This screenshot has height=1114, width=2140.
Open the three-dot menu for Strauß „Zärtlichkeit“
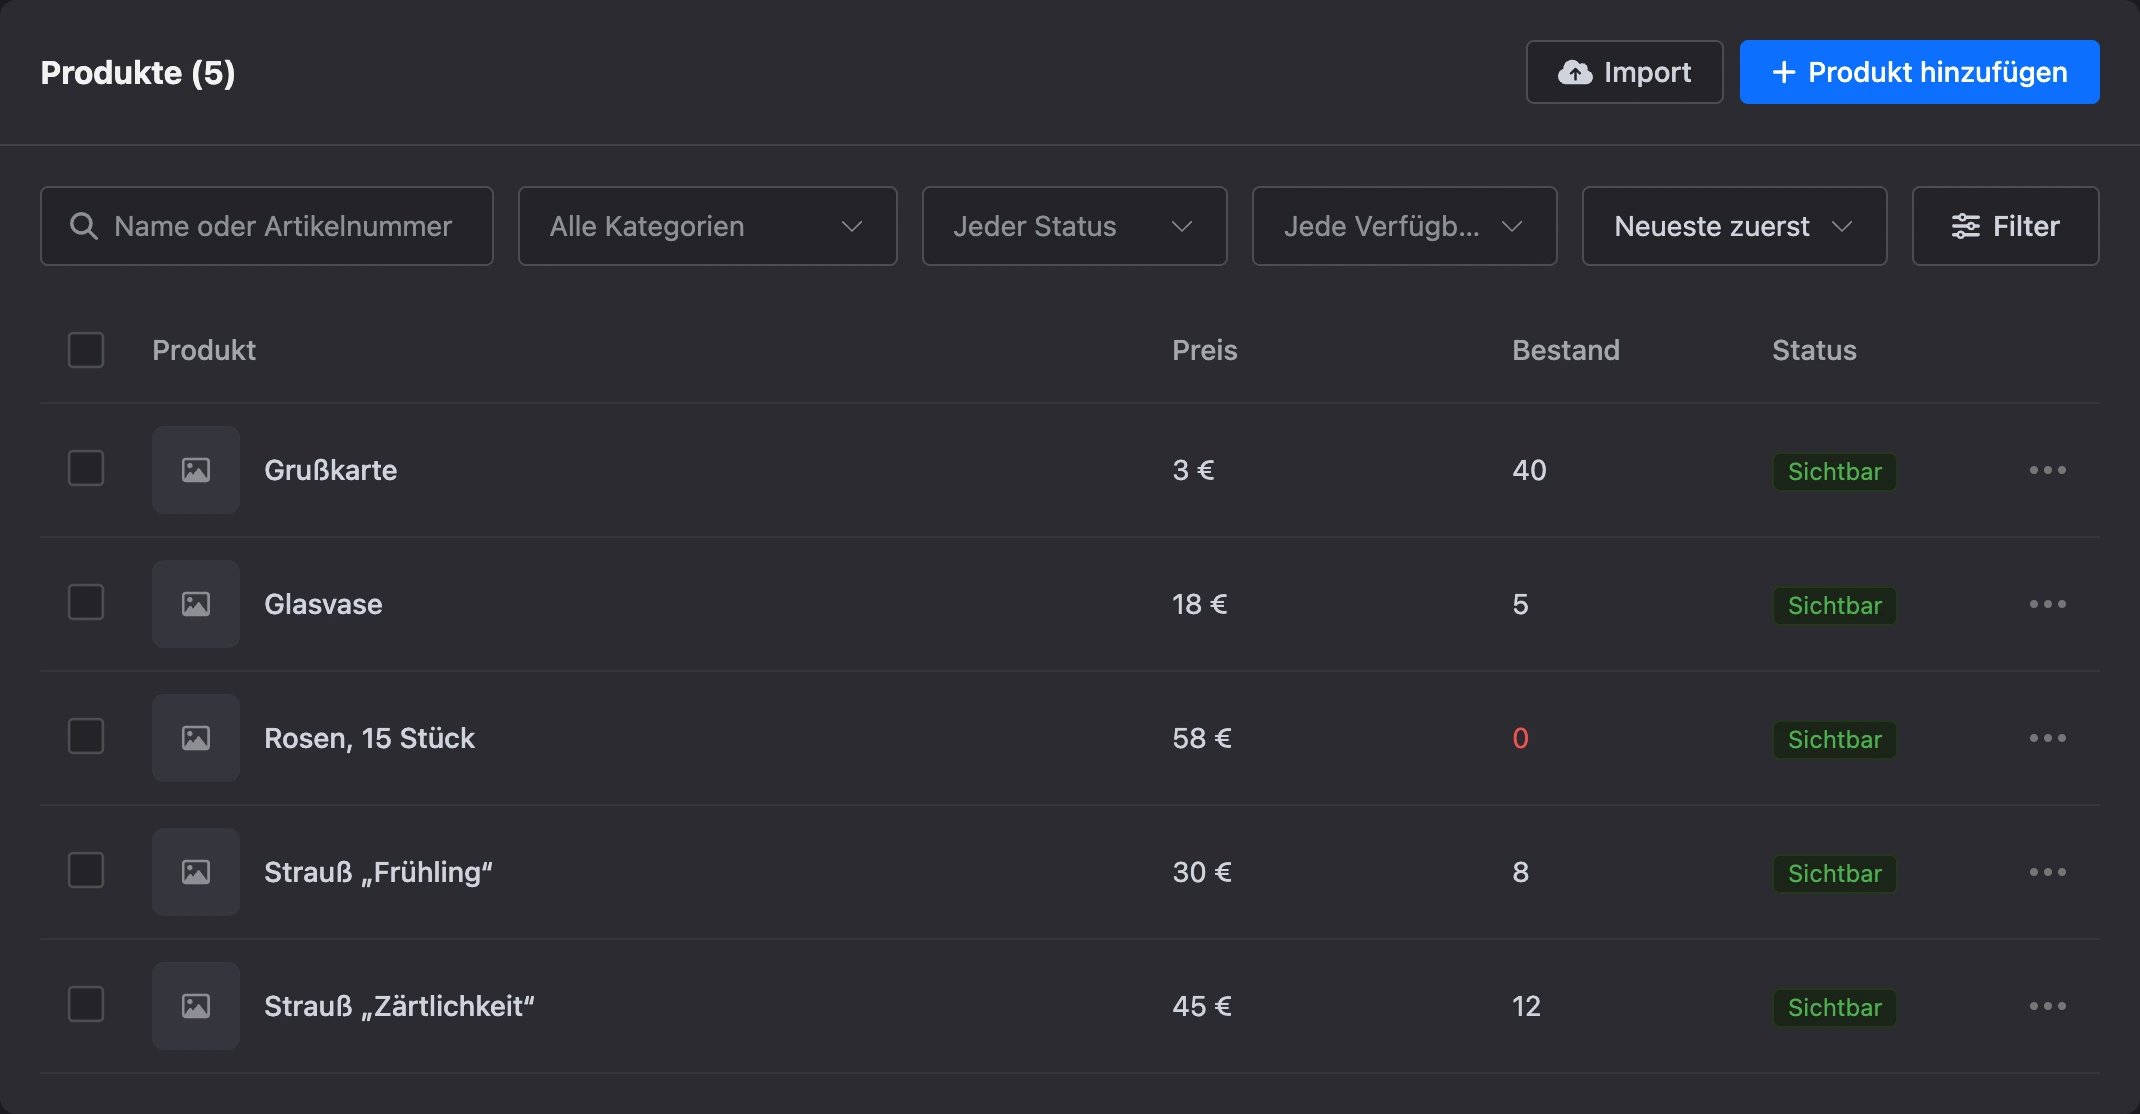click(2047, 1006)
